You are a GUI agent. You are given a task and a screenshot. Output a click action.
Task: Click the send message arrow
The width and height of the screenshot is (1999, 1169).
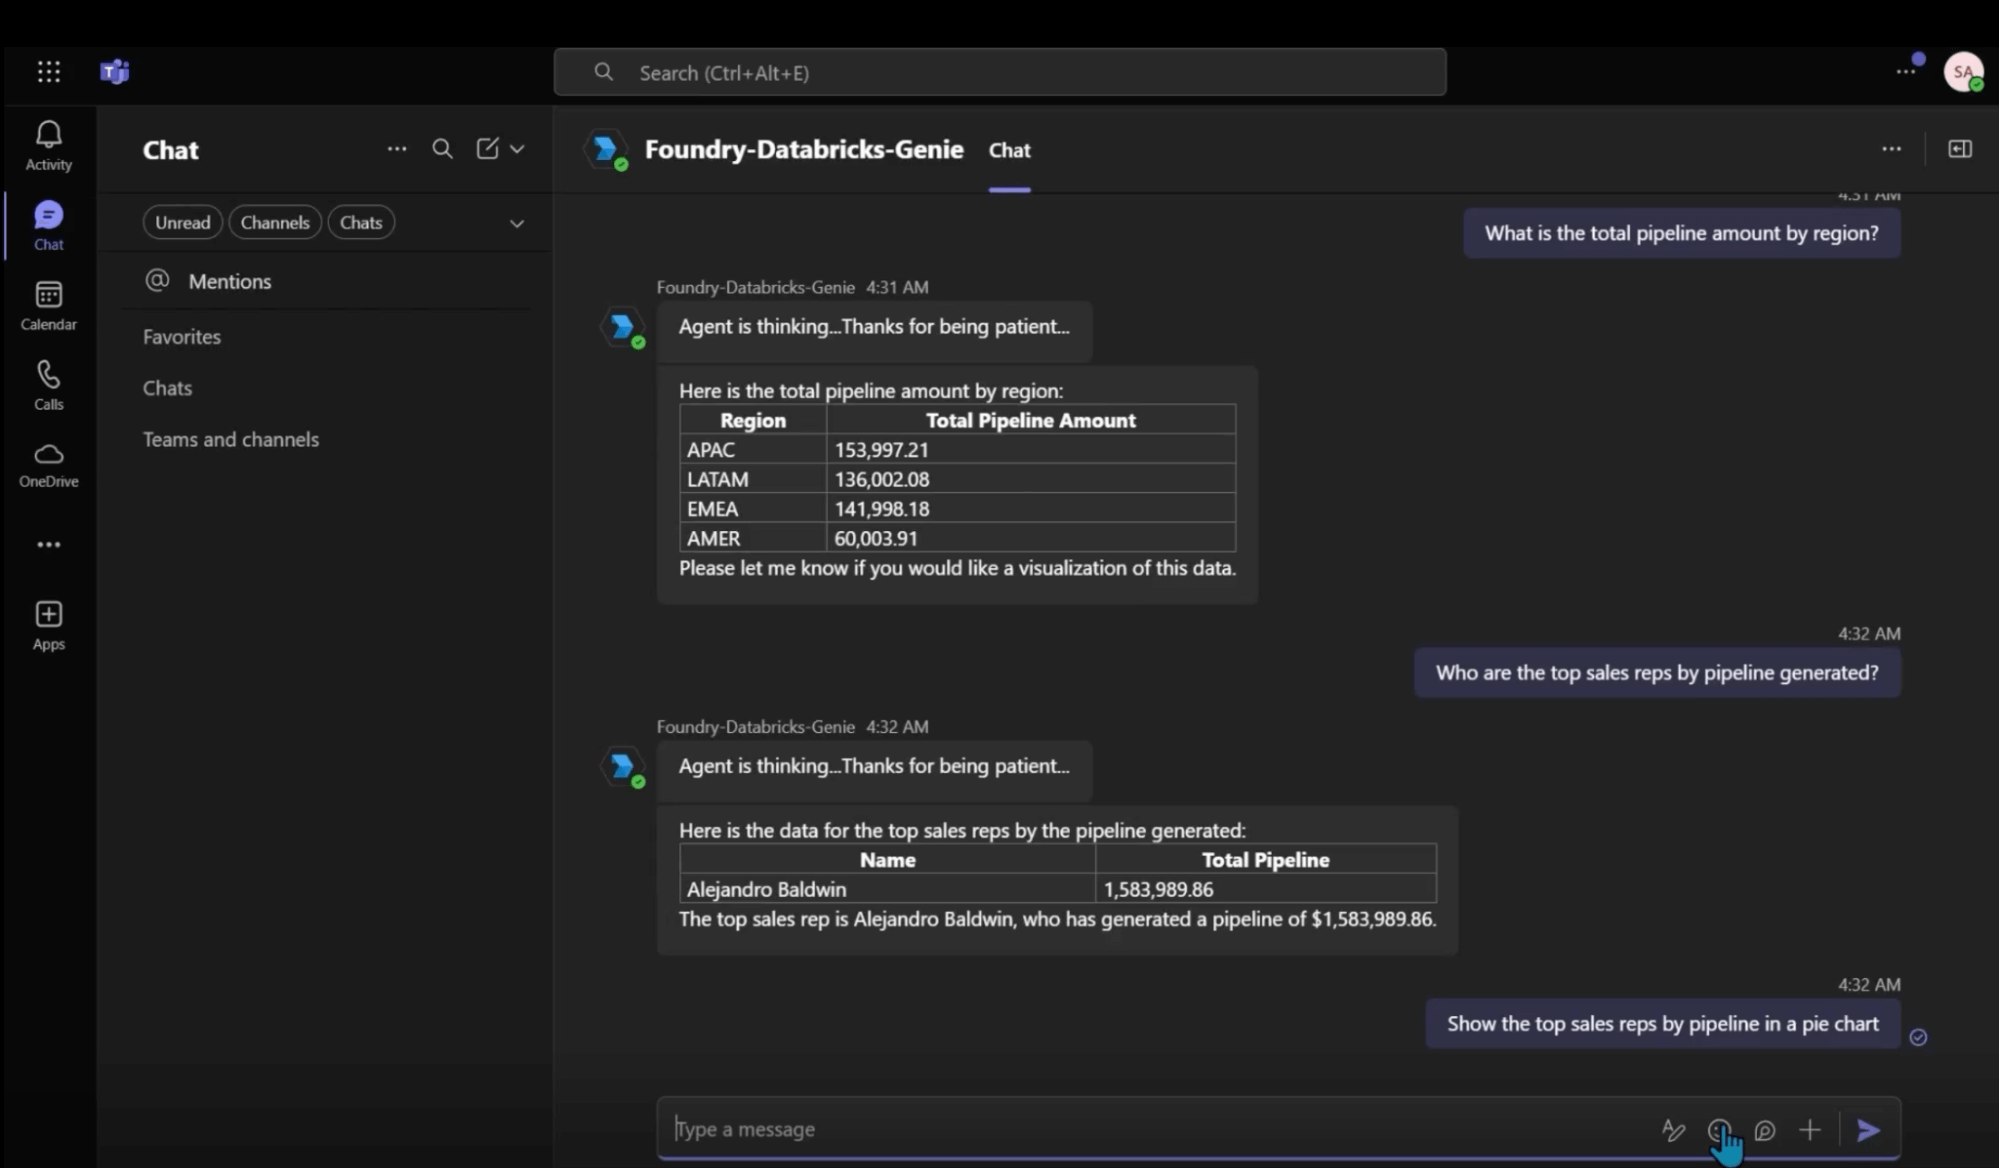1868,1130
